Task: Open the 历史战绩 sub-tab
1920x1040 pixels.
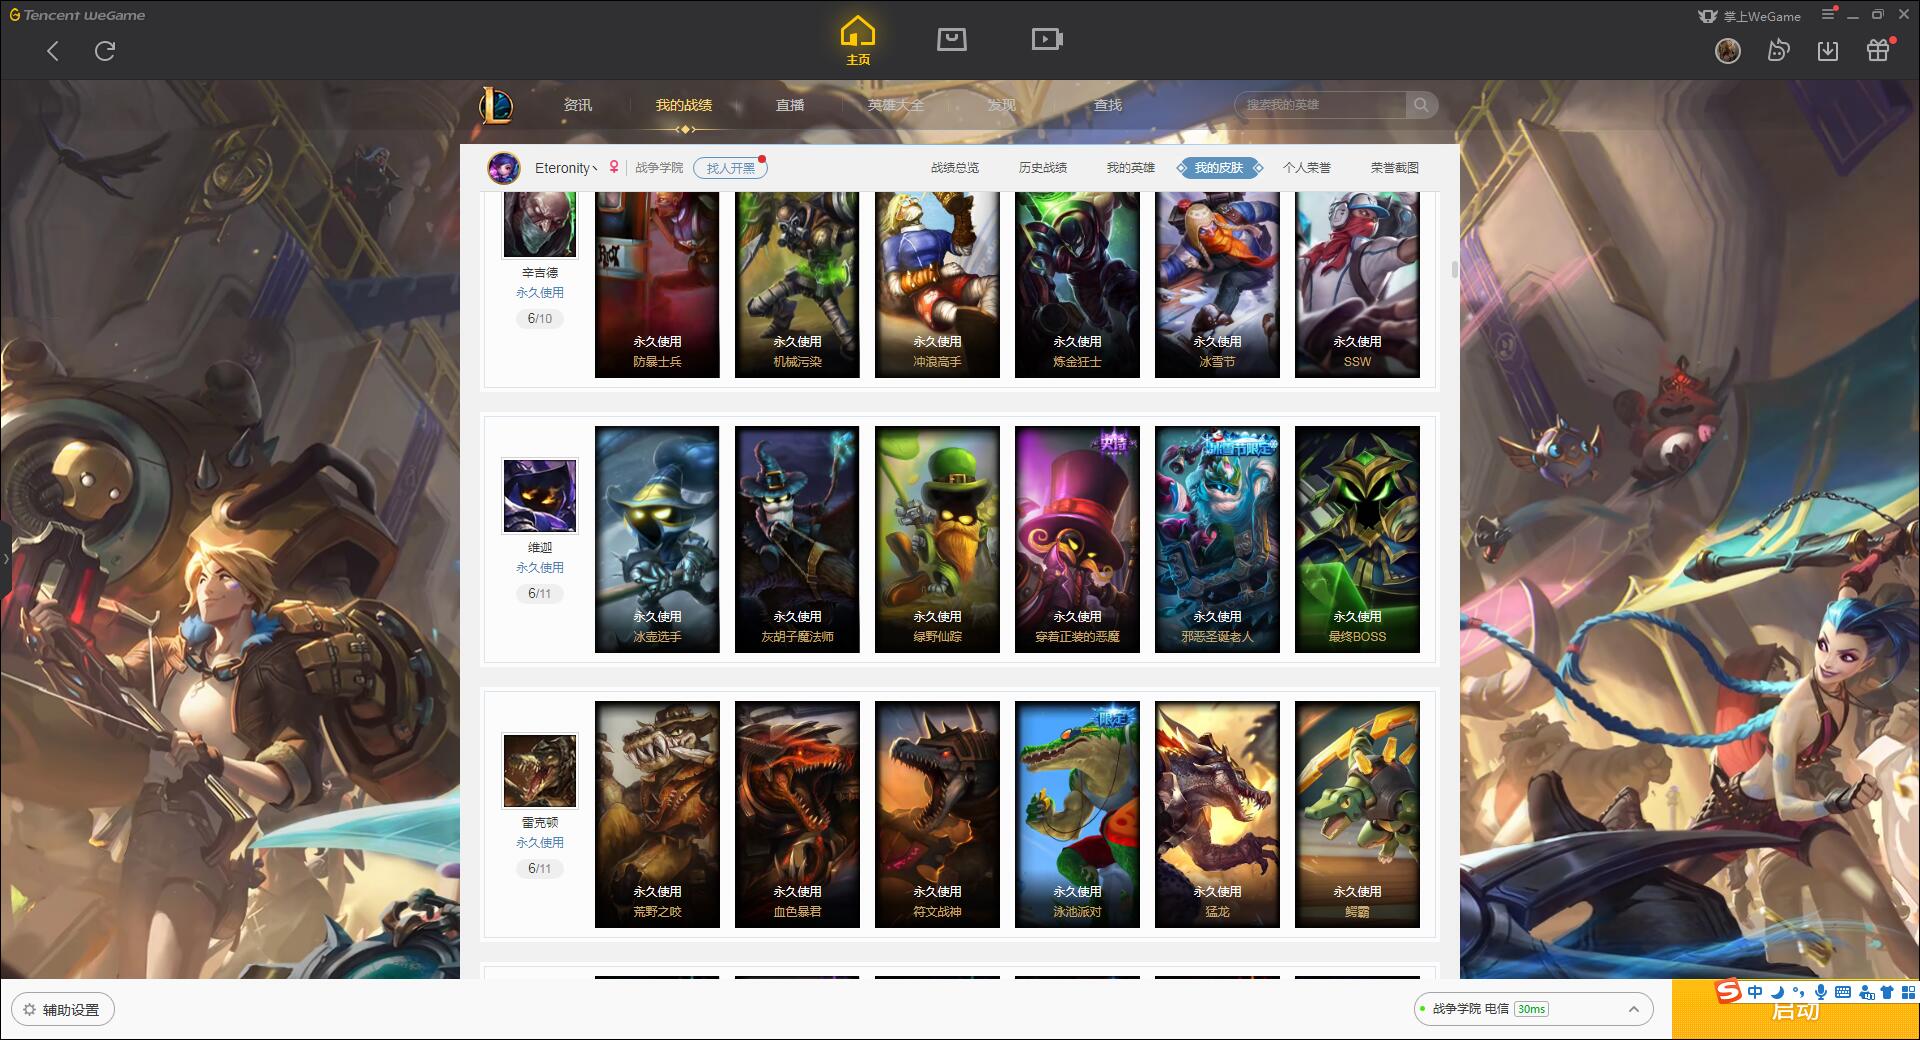Action: [x=1043, y=168]
